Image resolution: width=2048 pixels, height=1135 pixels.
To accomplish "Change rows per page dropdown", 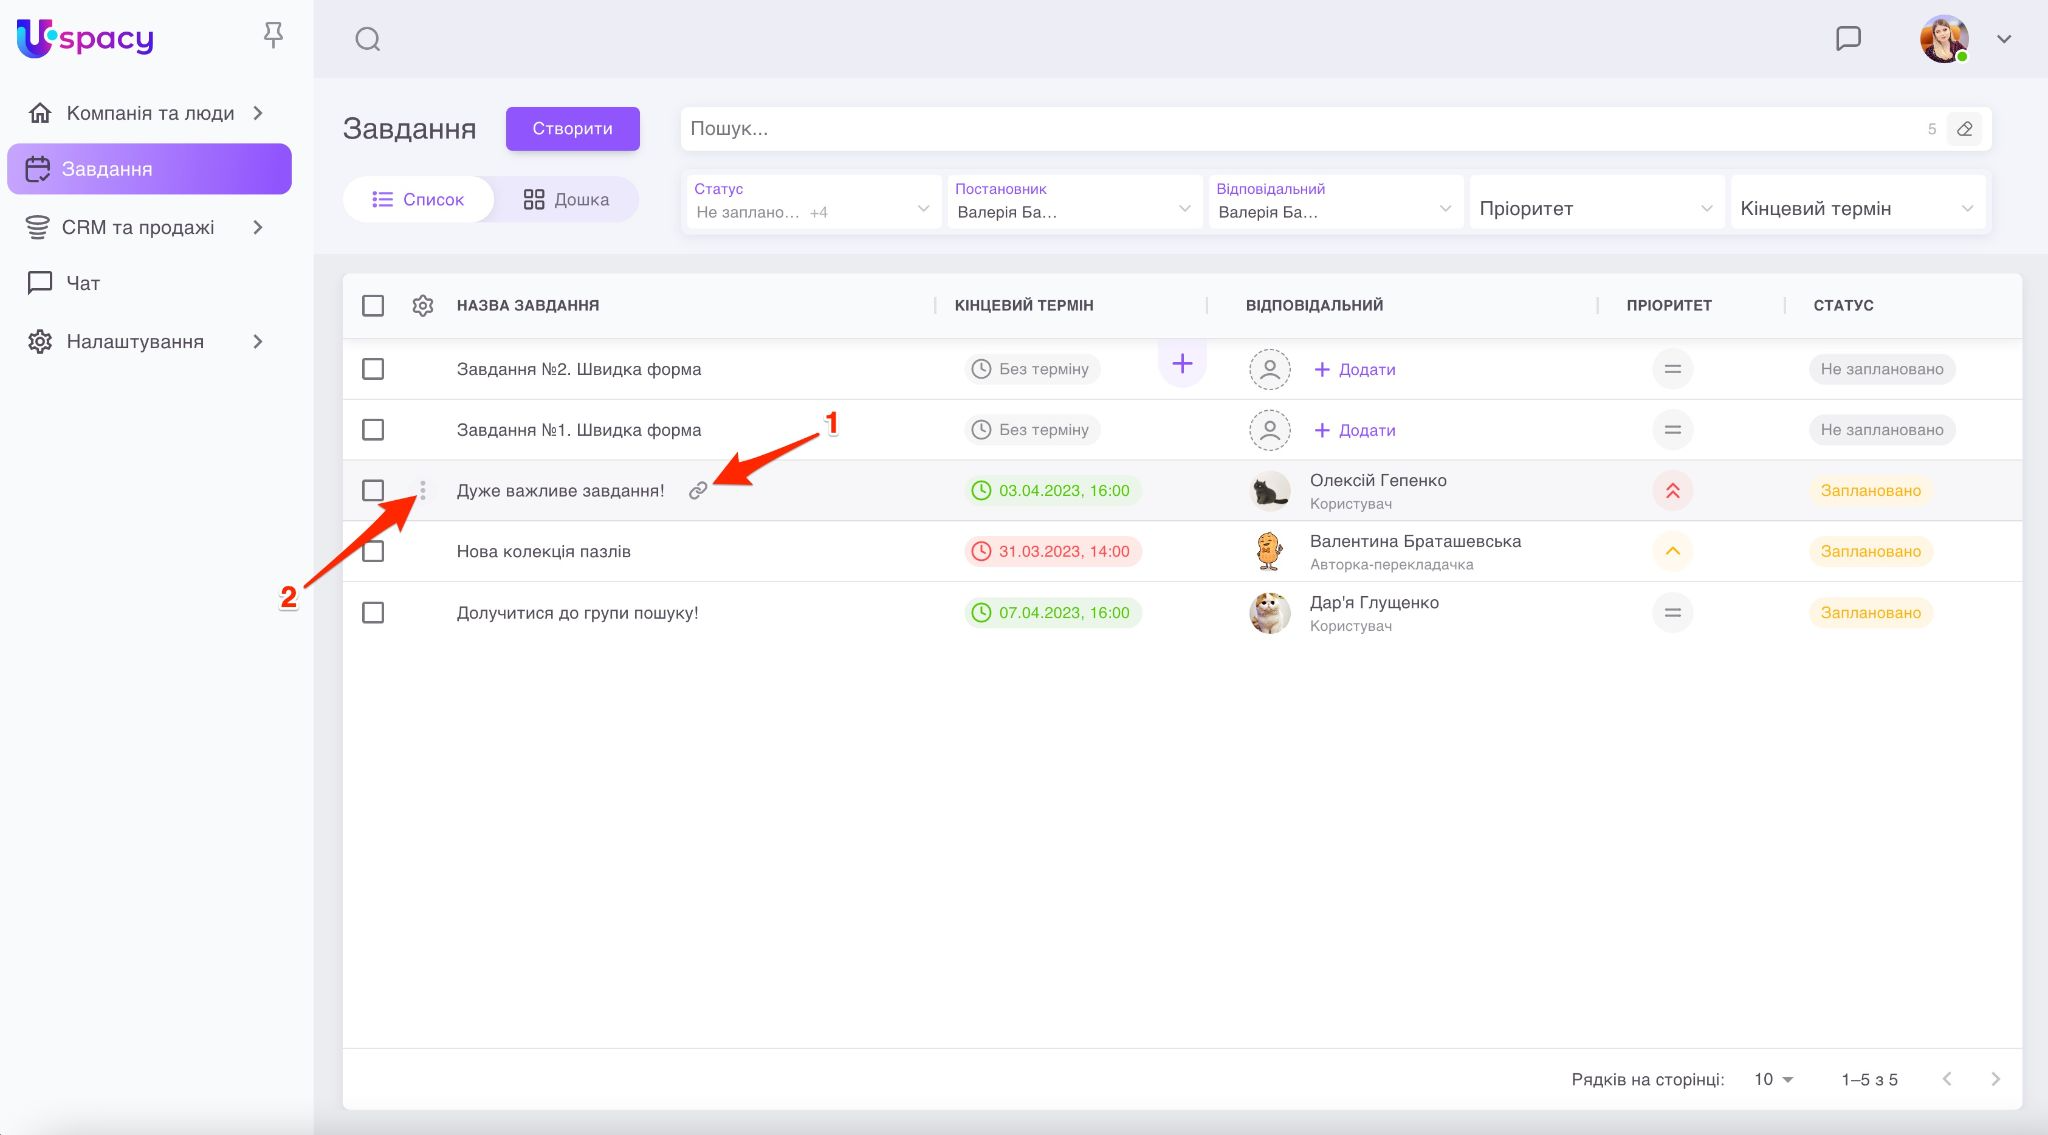I will [1774, 1079].
